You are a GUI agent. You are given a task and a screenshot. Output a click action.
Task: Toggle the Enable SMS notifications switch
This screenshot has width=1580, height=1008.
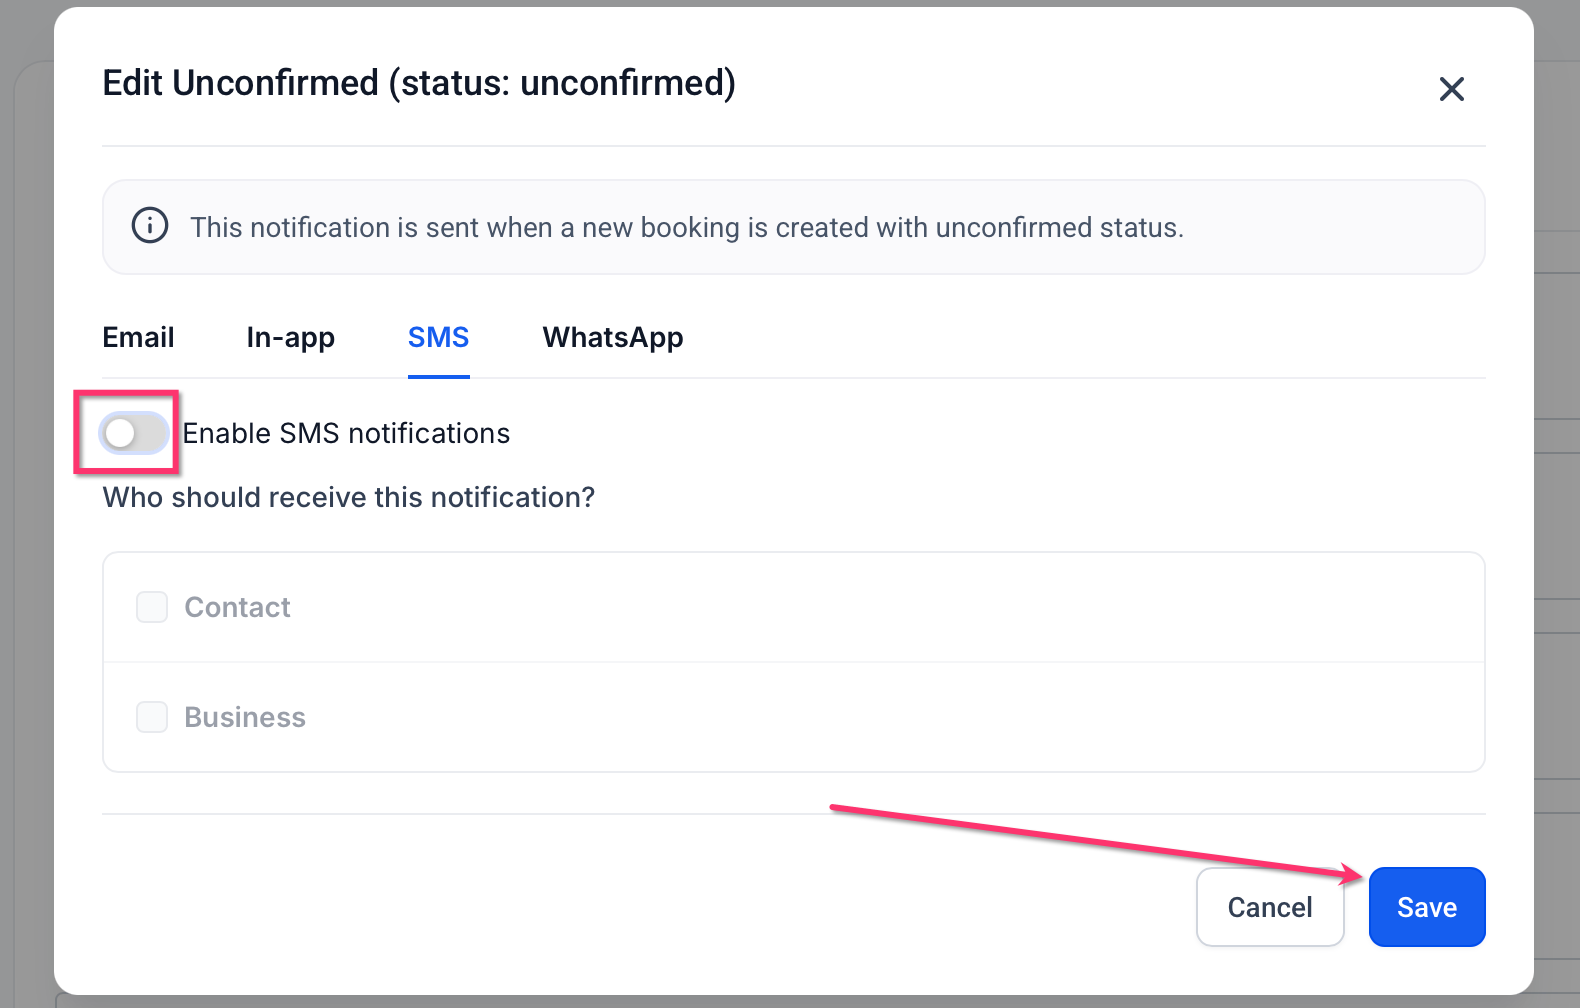point(134,433)
